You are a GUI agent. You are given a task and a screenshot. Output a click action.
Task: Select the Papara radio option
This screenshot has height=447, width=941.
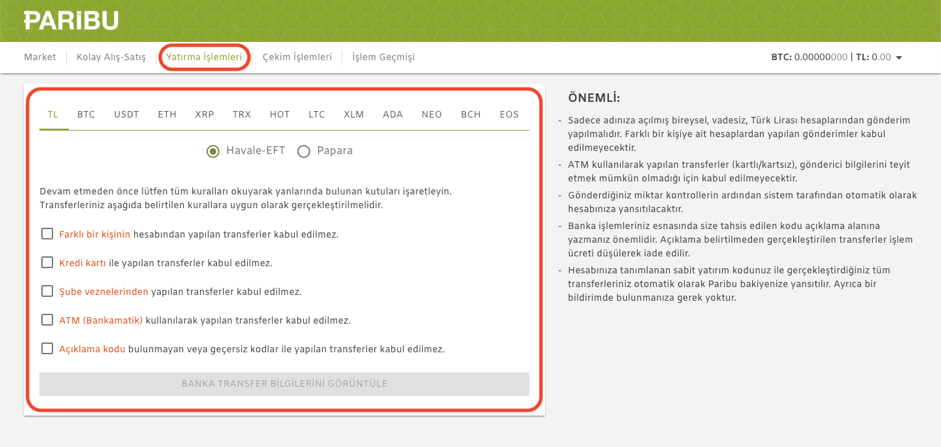304,151
